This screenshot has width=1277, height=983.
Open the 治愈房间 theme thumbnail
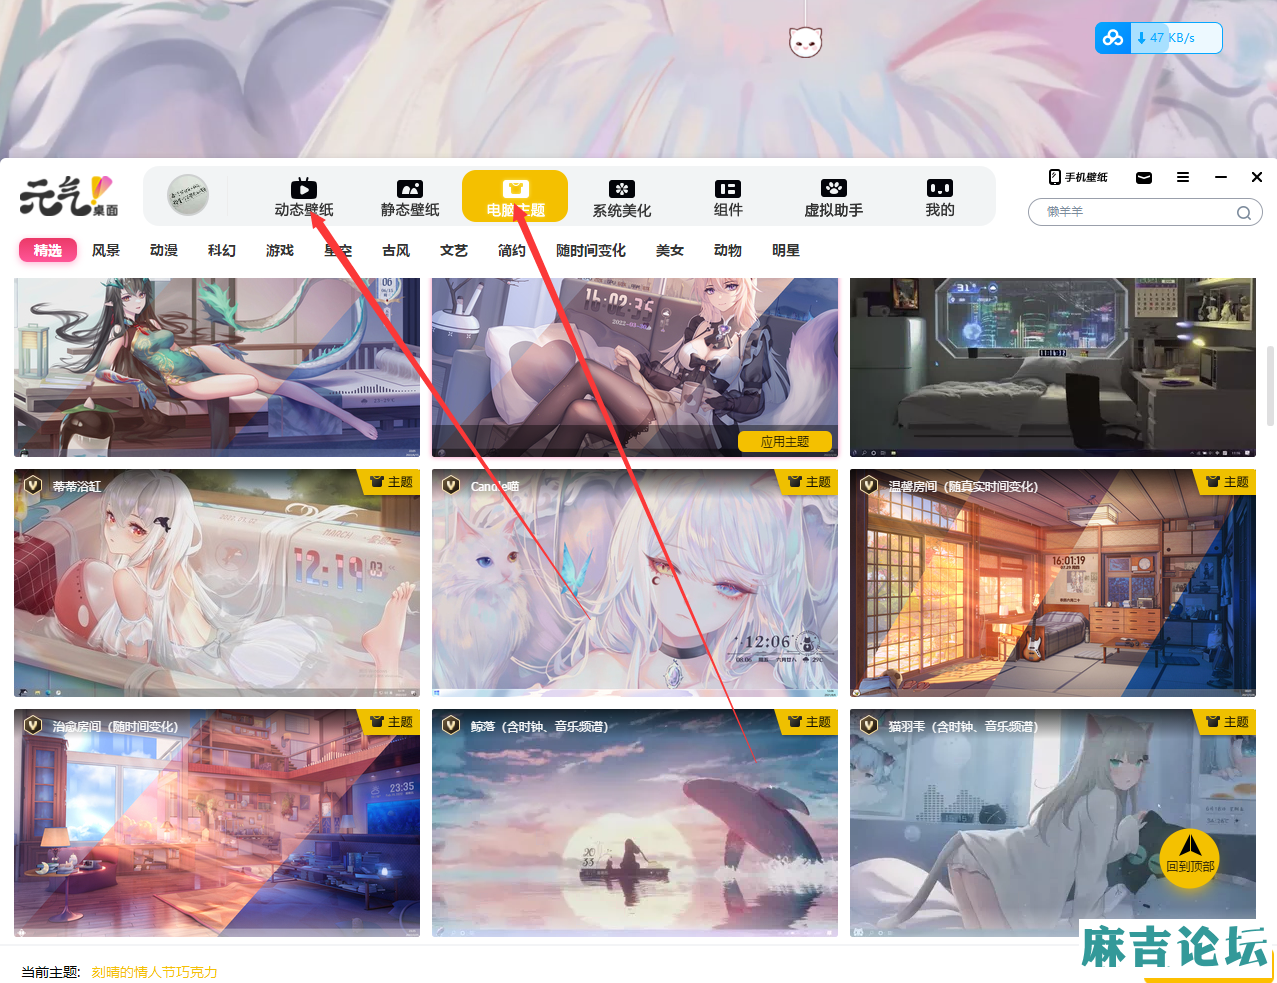click(x=217, y=823)
